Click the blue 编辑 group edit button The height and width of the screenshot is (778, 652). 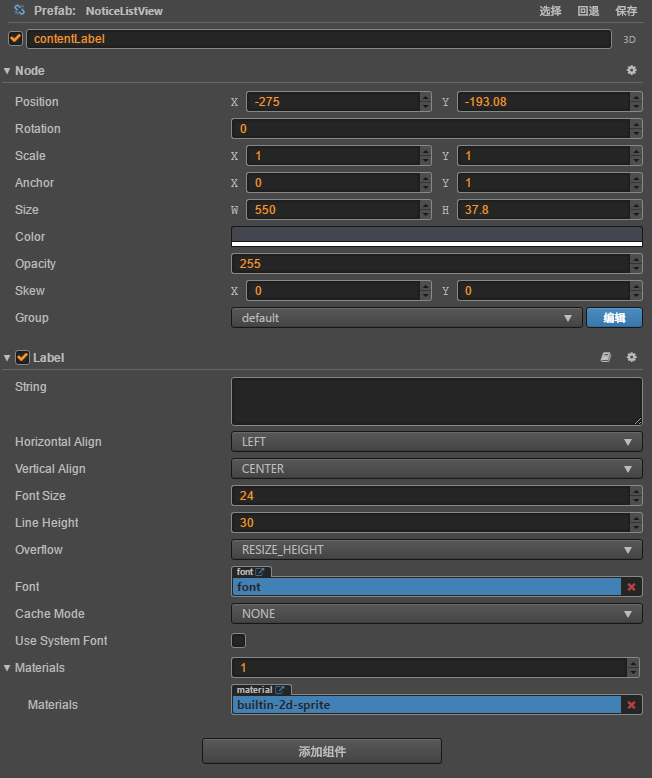click(614, 318)
